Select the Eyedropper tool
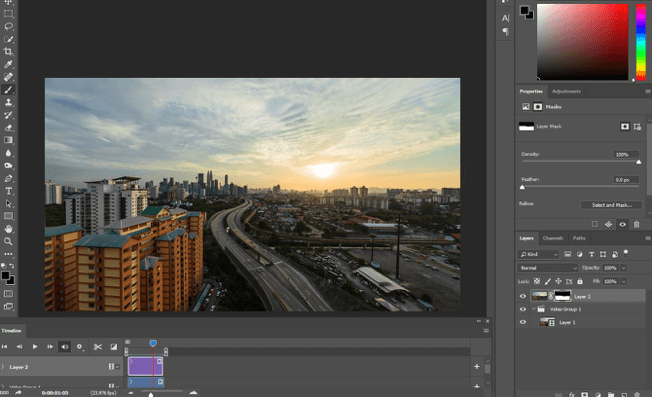Image resolution: width=652 pixels, height=397 pixels. [x=8, y=64]
